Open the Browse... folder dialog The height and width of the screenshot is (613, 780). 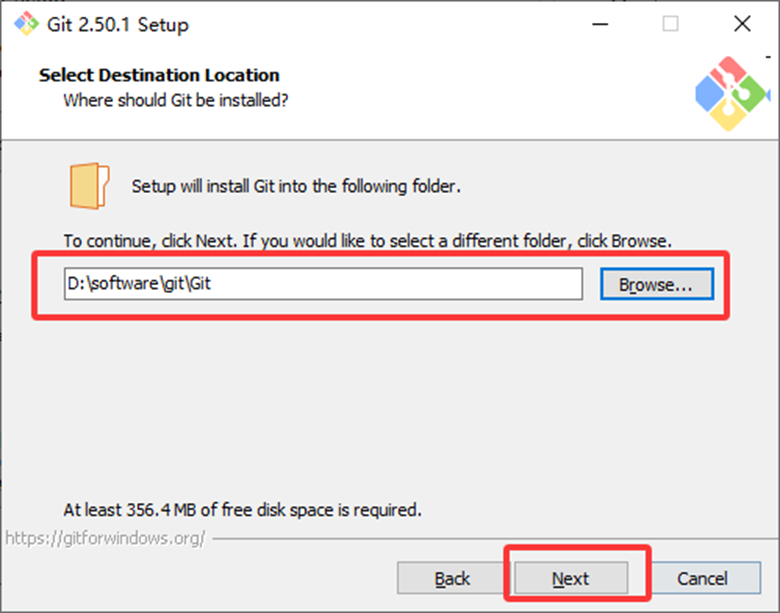coord(657,284)
